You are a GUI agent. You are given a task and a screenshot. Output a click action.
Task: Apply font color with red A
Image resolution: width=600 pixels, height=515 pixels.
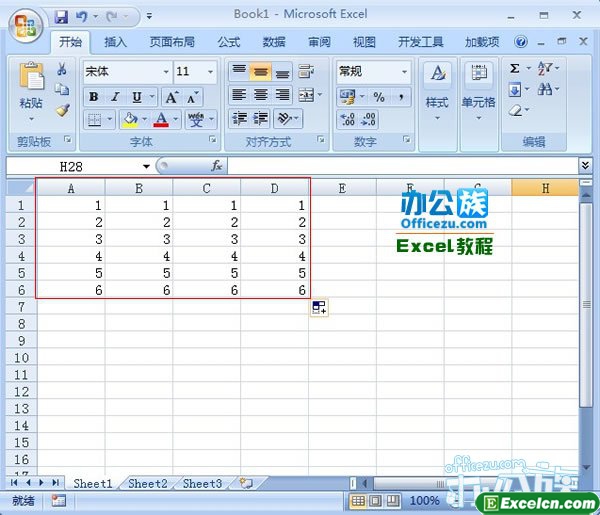point(161,120)
